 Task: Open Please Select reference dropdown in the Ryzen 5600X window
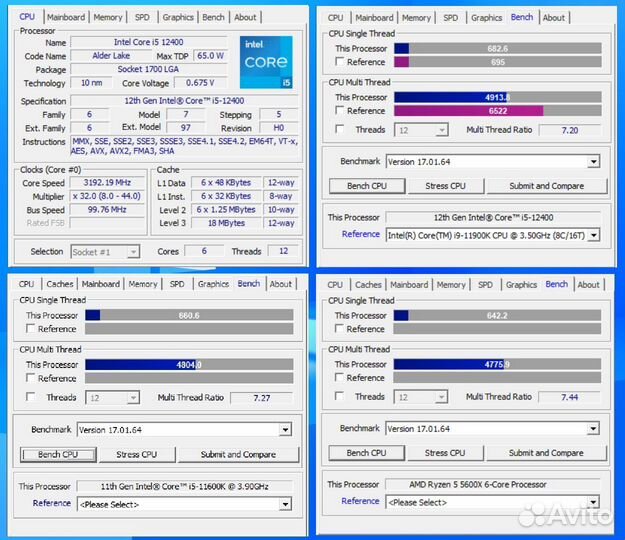pos(492,502)
